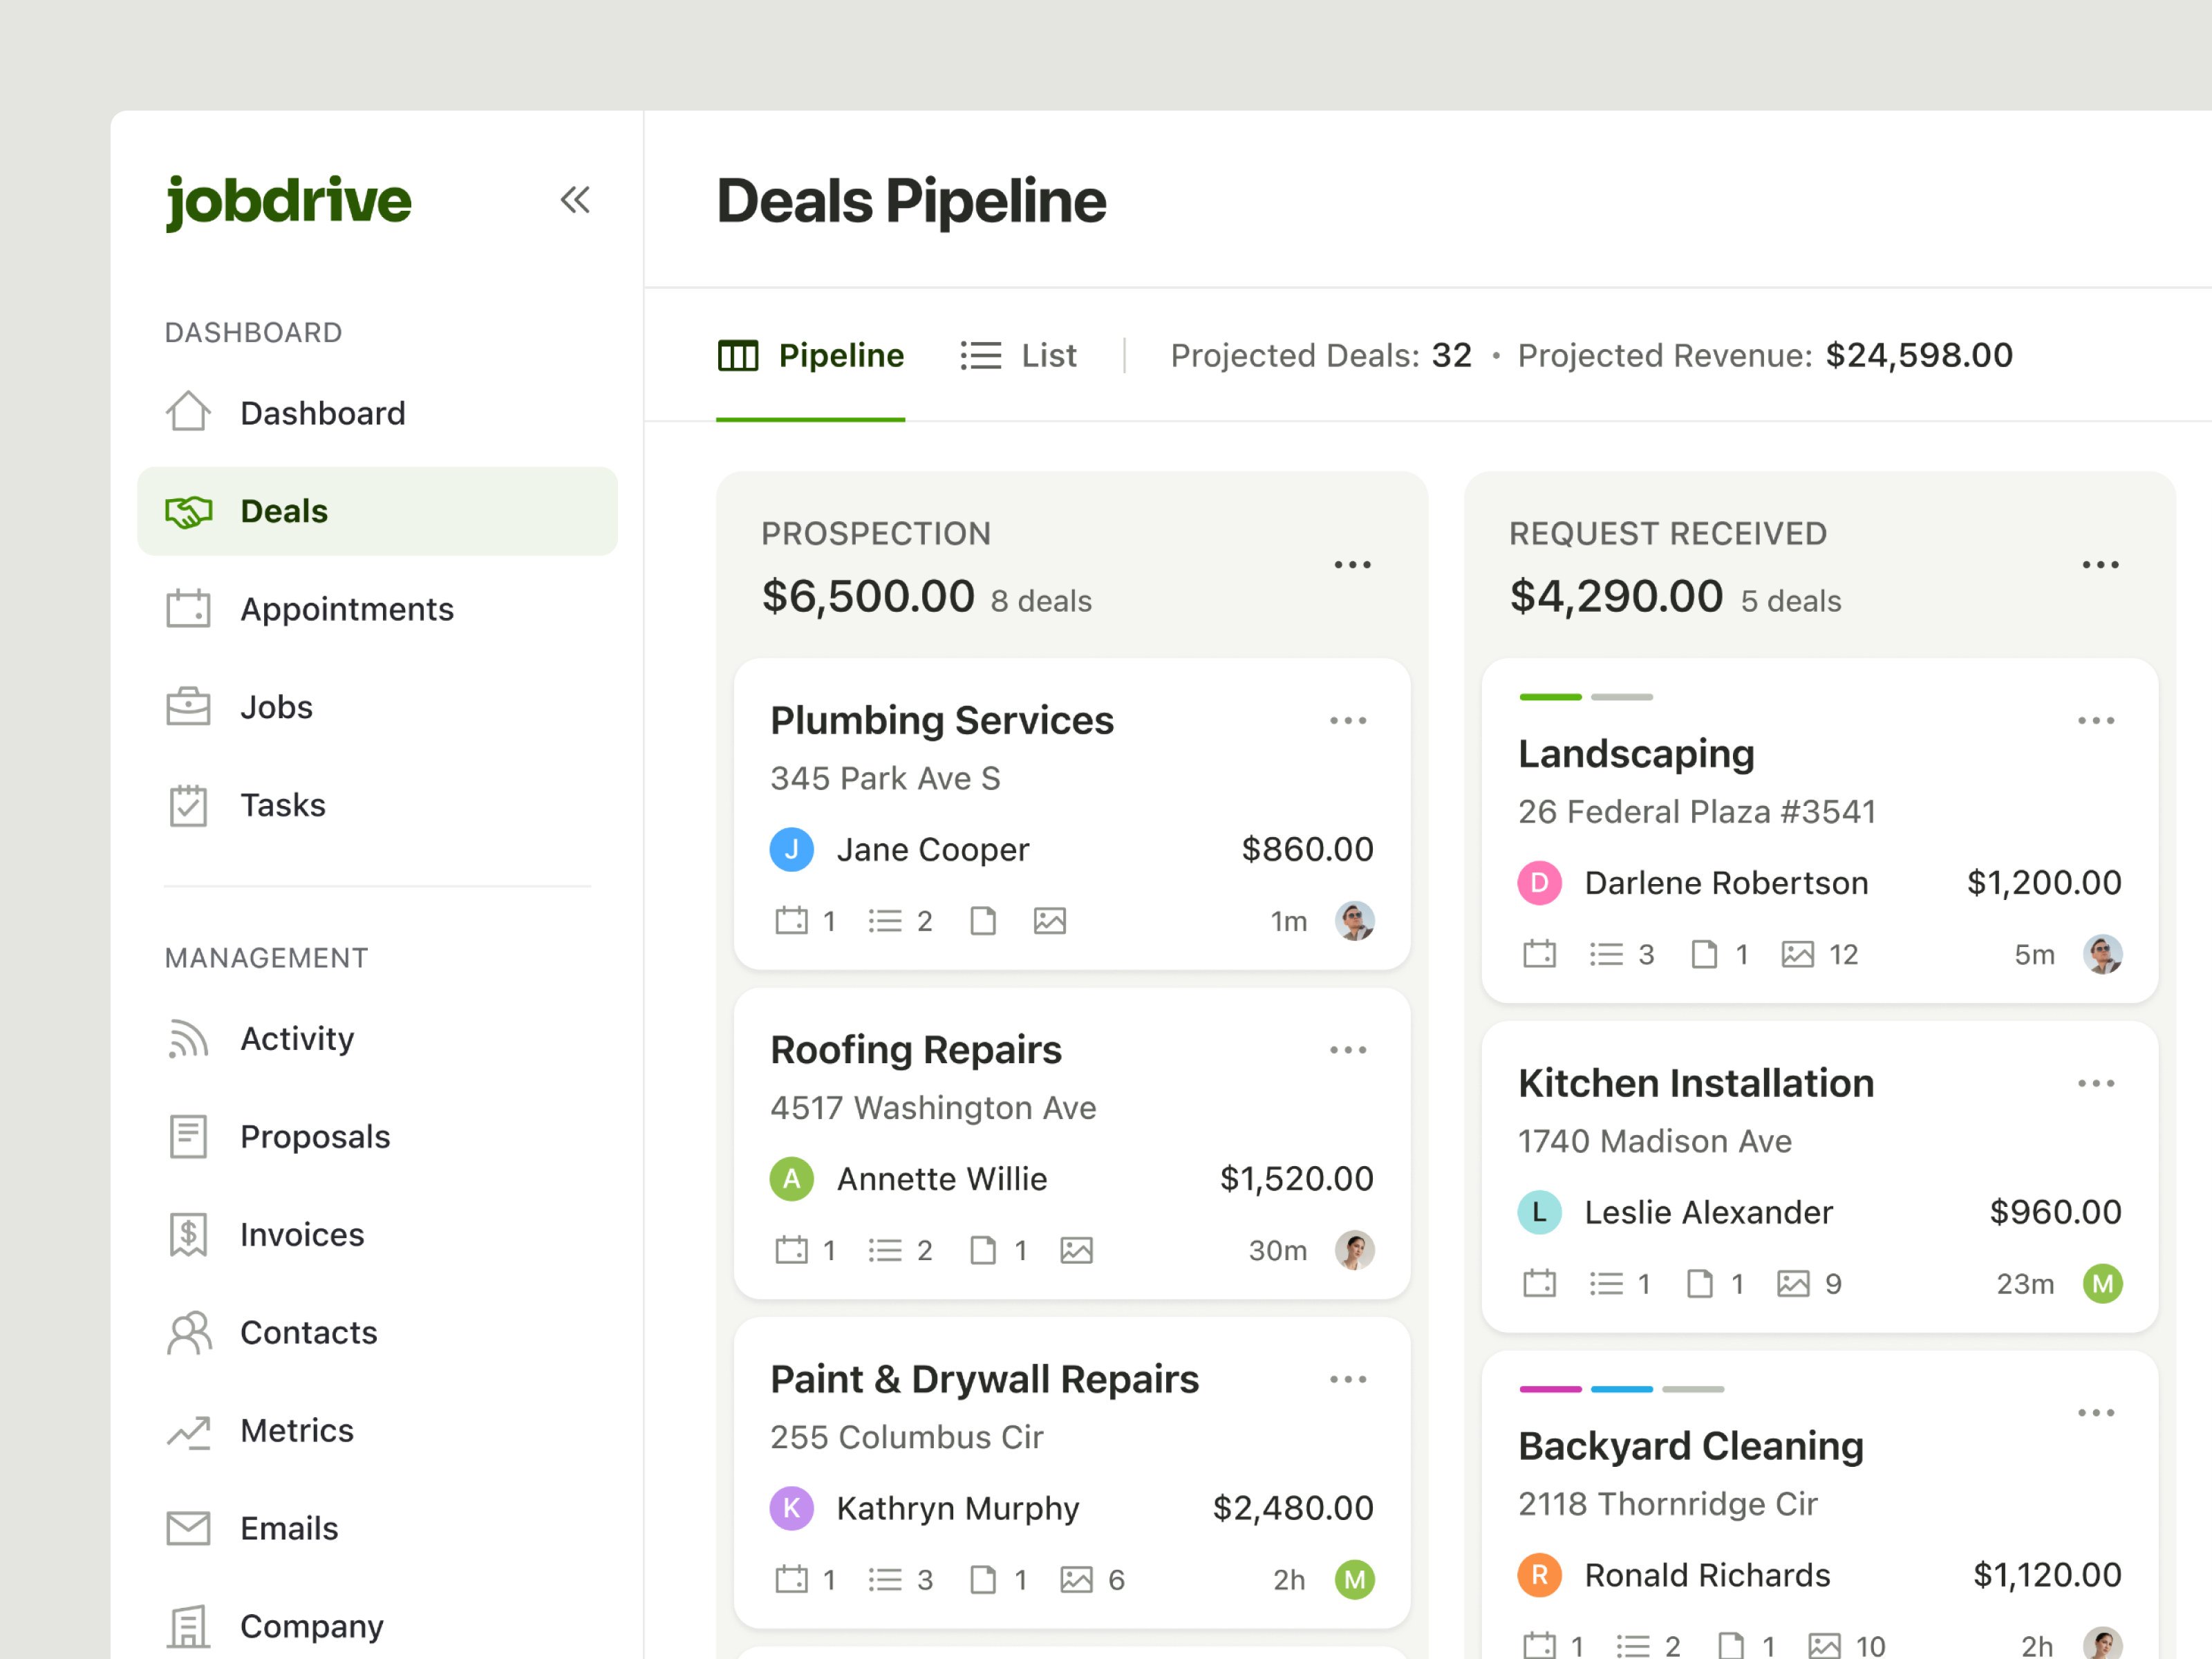
Task: Open Deals in sidebar
Action: (x=377, y=511)
